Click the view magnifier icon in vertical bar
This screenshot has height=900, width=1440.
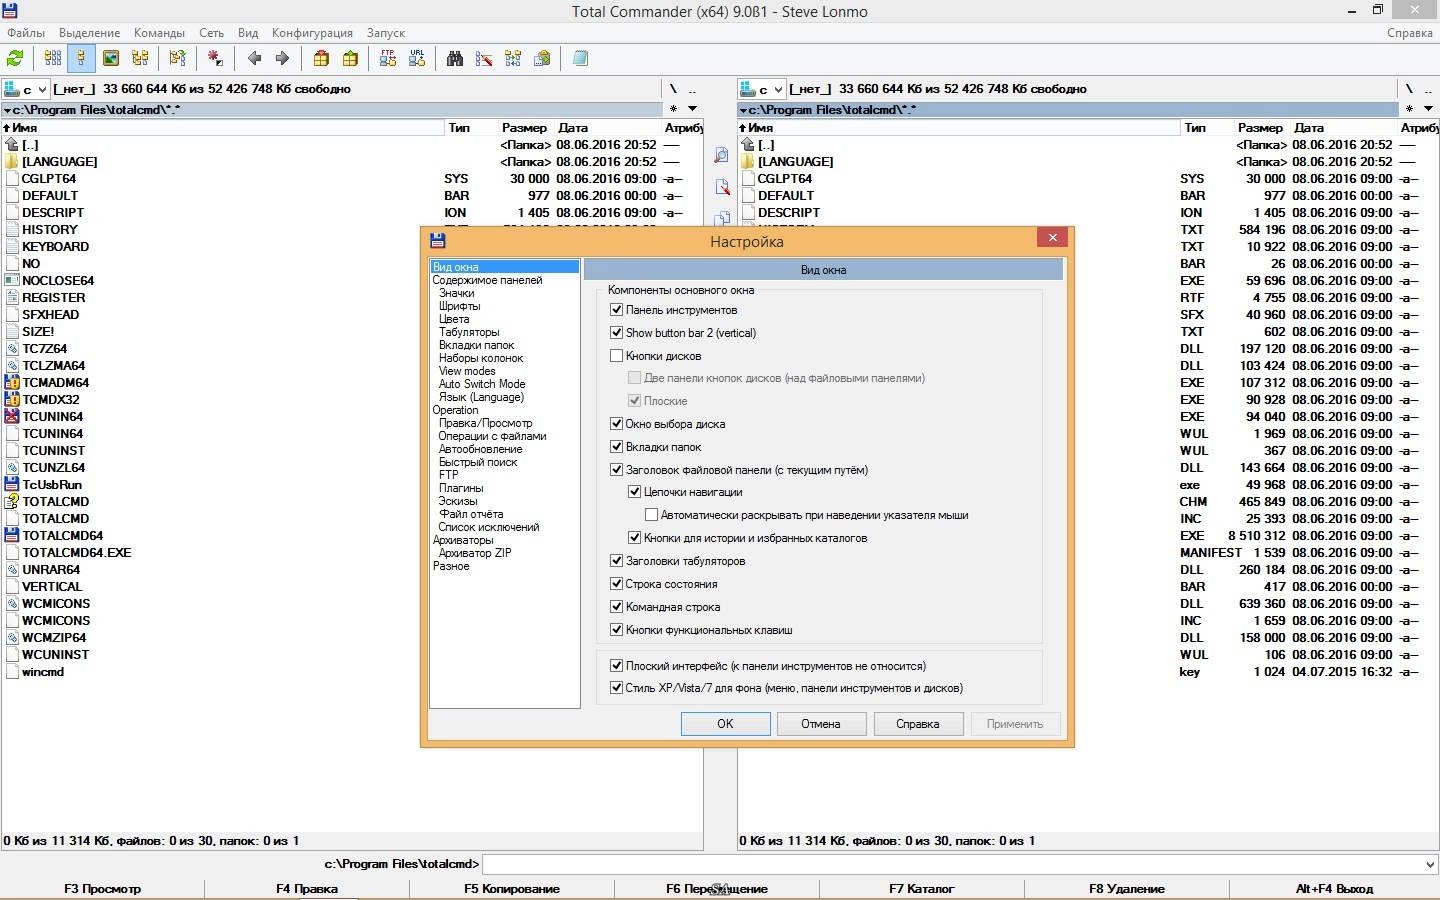(x=721, y=155)
